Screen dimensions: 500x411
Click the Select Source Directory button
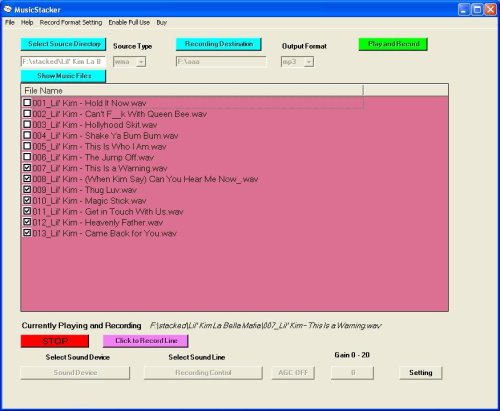(x=63, y=44)
